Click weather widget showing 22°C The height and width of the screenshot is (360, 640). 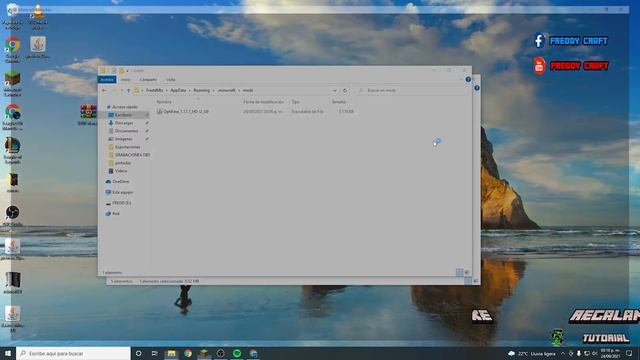coord(532,353)
